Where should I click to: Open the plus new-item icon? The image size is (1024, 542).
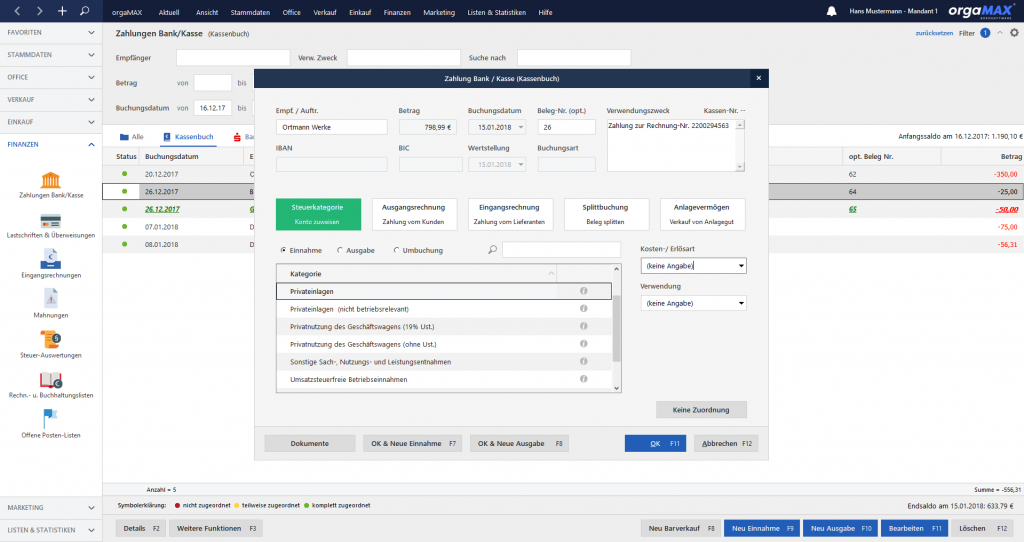click(x=62, y=11)
